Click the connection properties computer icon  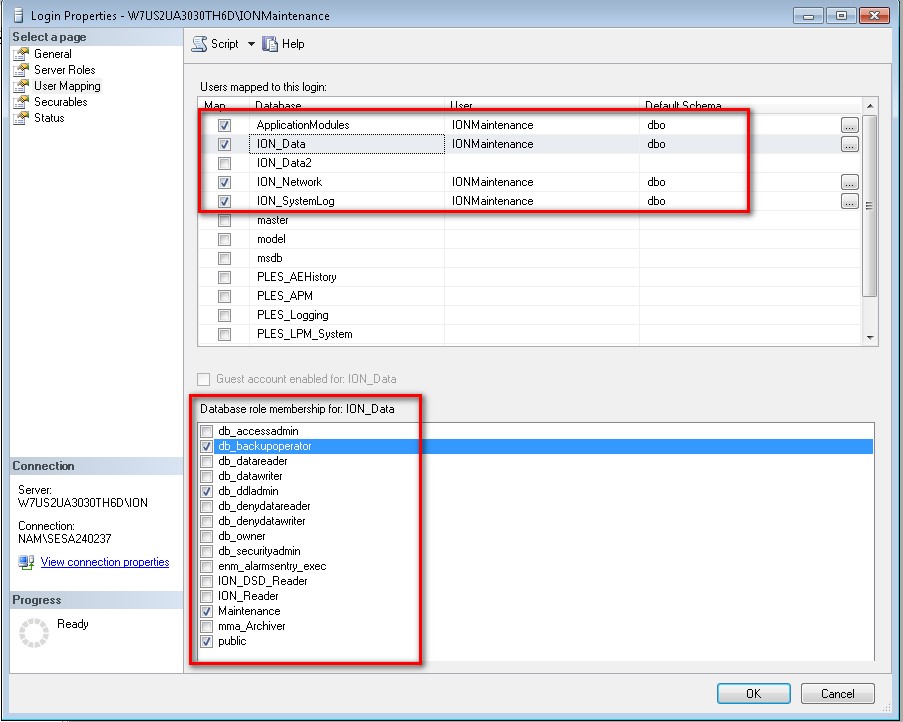point(26,562)
